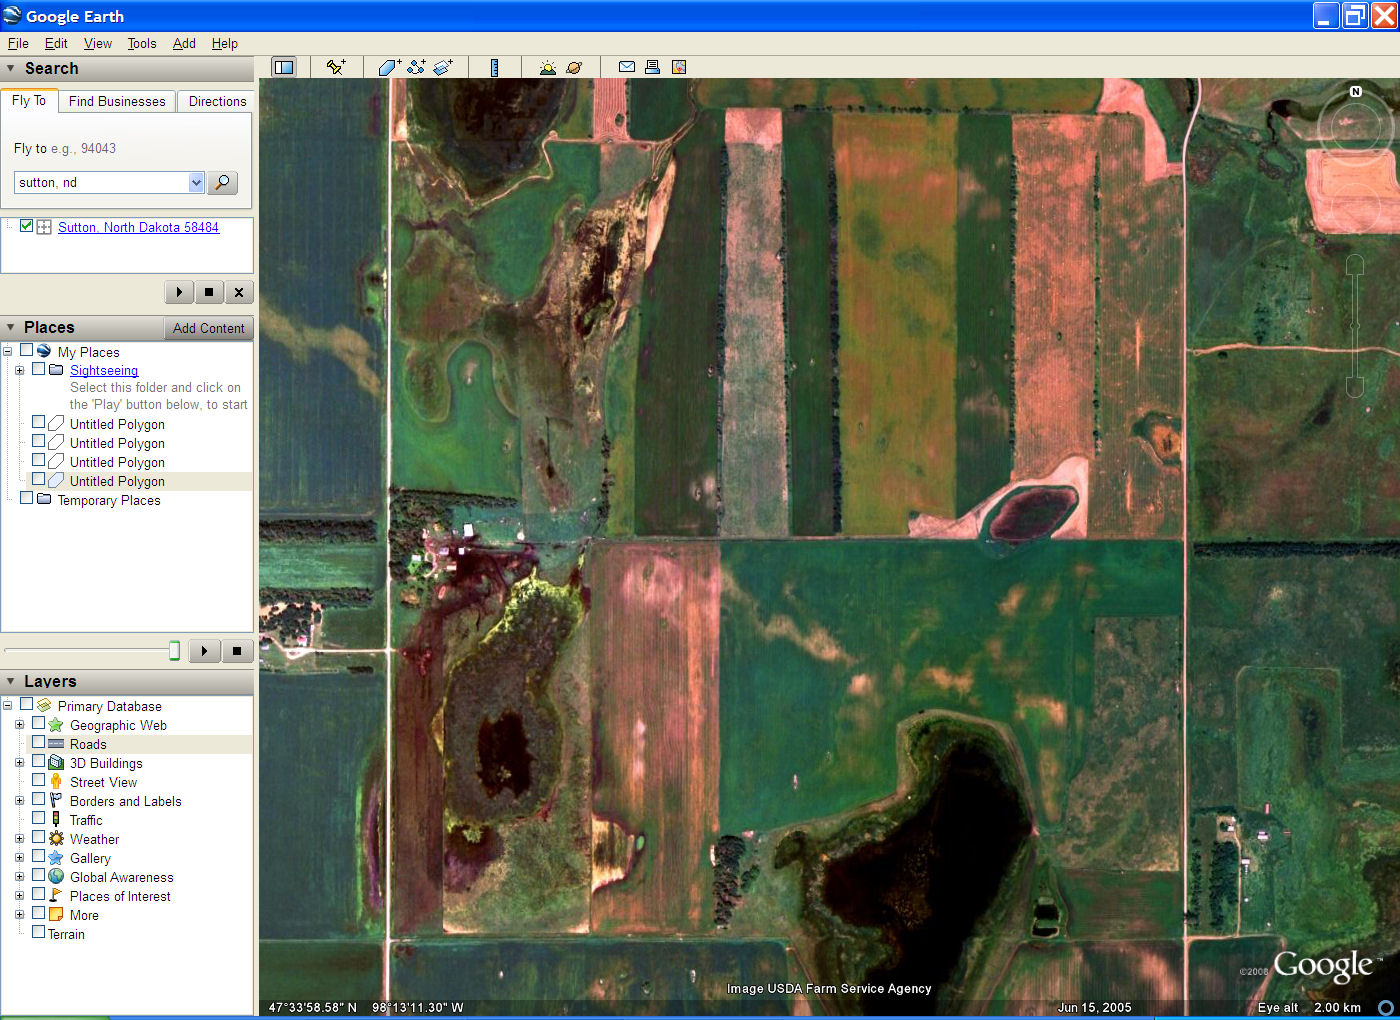Click the Fly To search field
Viewport: 1400px width, 1020px height.
pyautogui.click(x=101, y=182)
